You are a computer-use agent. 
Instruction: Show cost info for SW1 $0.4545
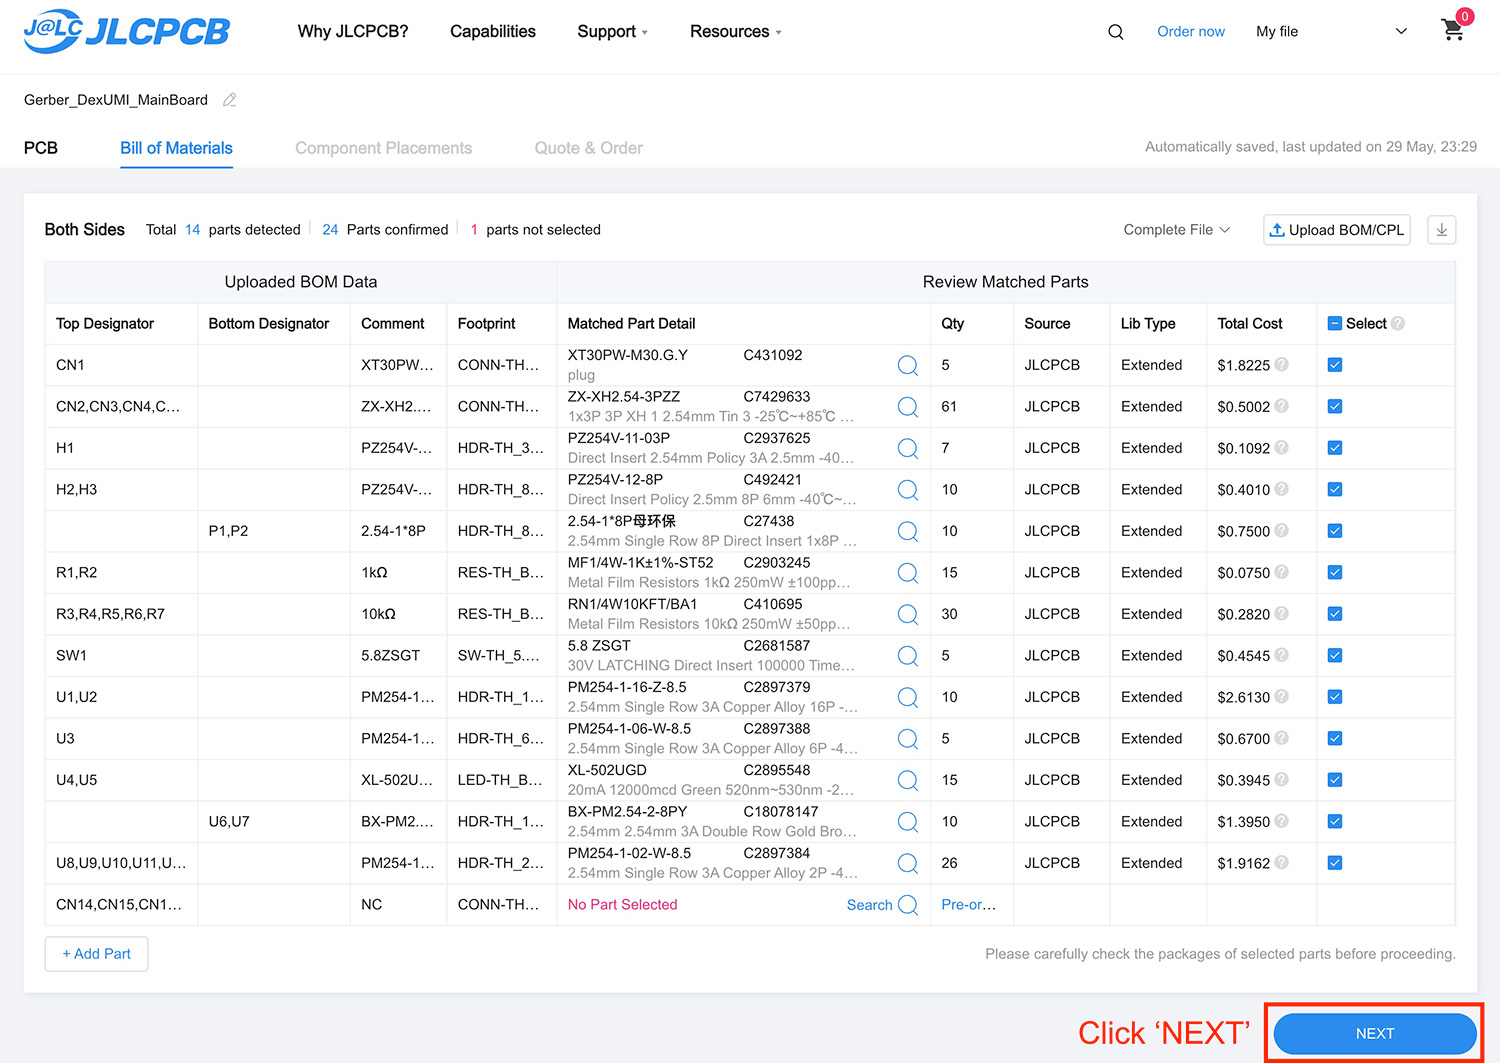click(1281, 656)
